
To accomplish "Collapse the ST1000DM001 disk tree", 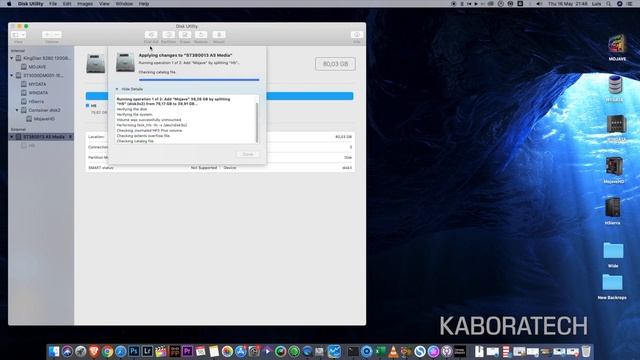I will [12, 76].
